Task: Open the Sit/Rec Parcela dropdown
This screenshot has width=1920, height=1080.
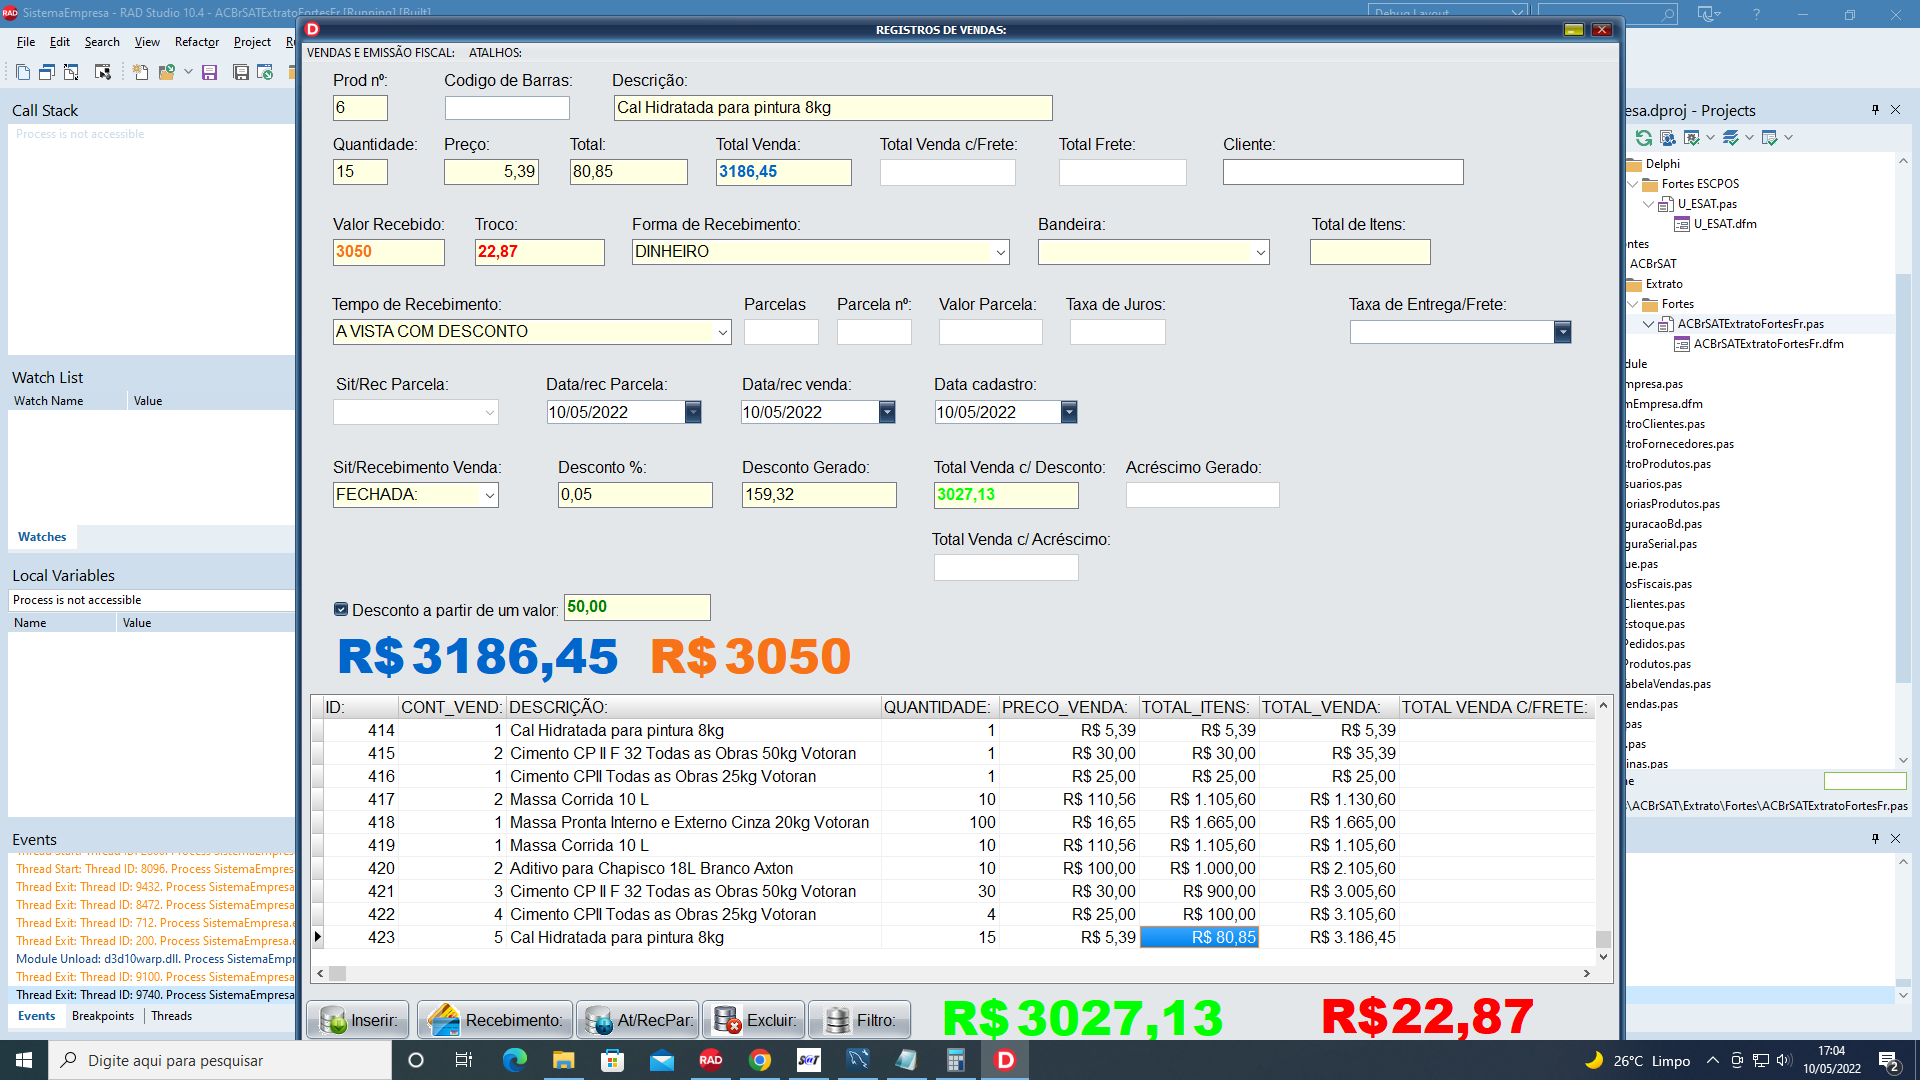Action: [489, 412]
